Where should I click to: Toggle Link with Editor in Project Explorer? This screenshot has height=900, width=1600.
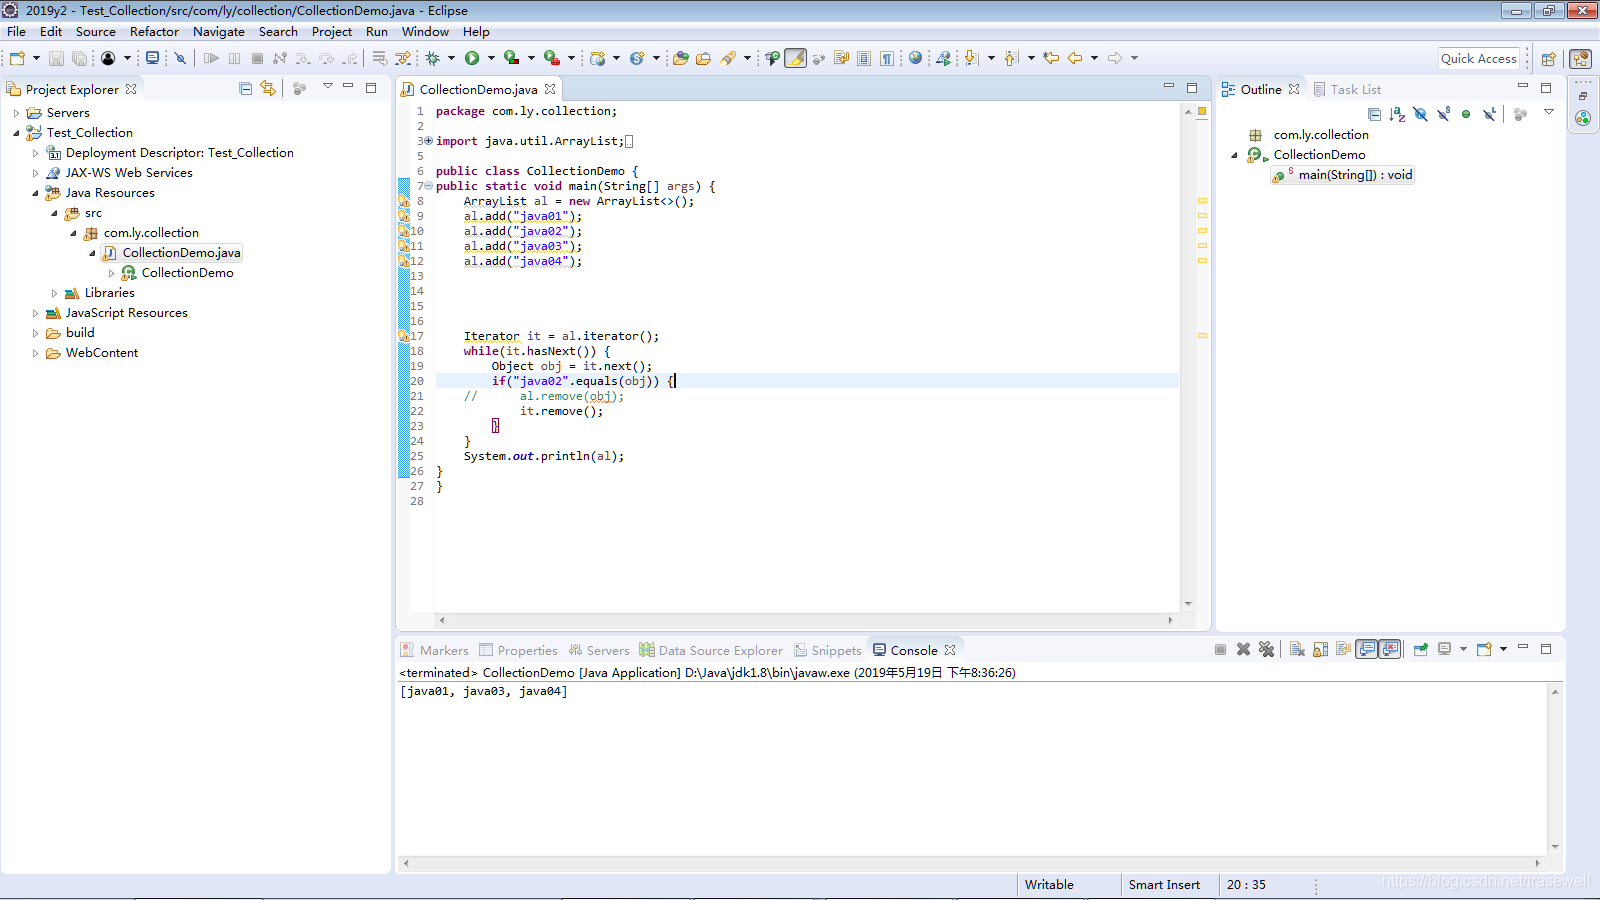[268, 89]
